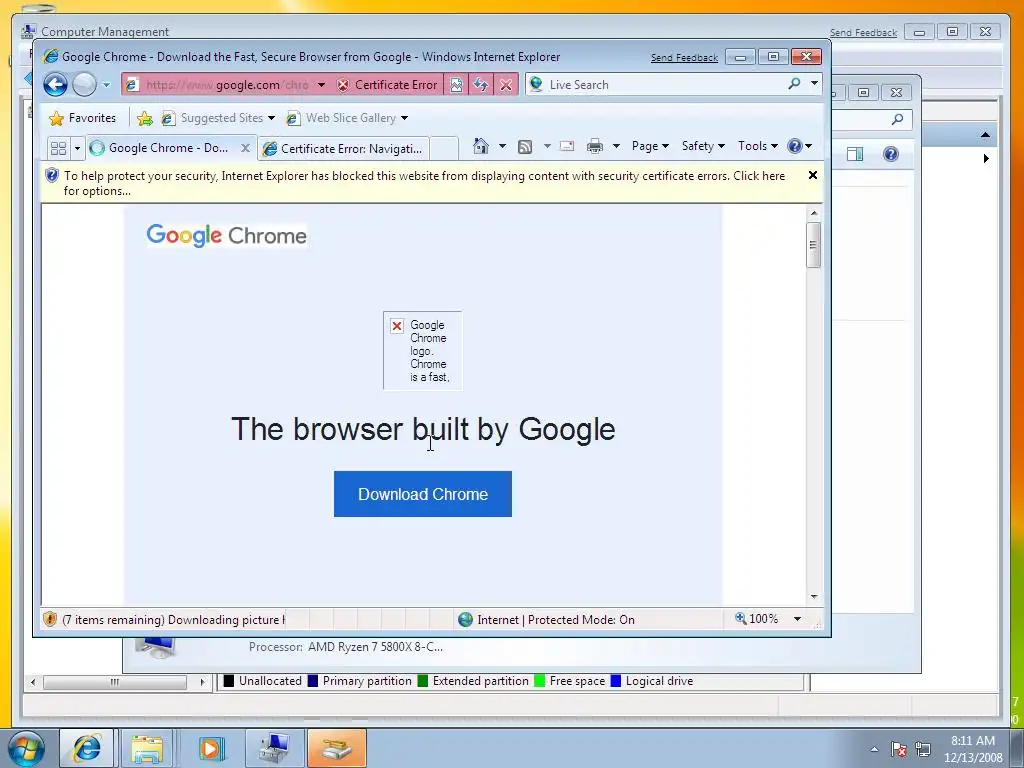Click the pane icon in background window toolbar
1024x768 pixels.
pyautogui.click(x=855, y=154)
